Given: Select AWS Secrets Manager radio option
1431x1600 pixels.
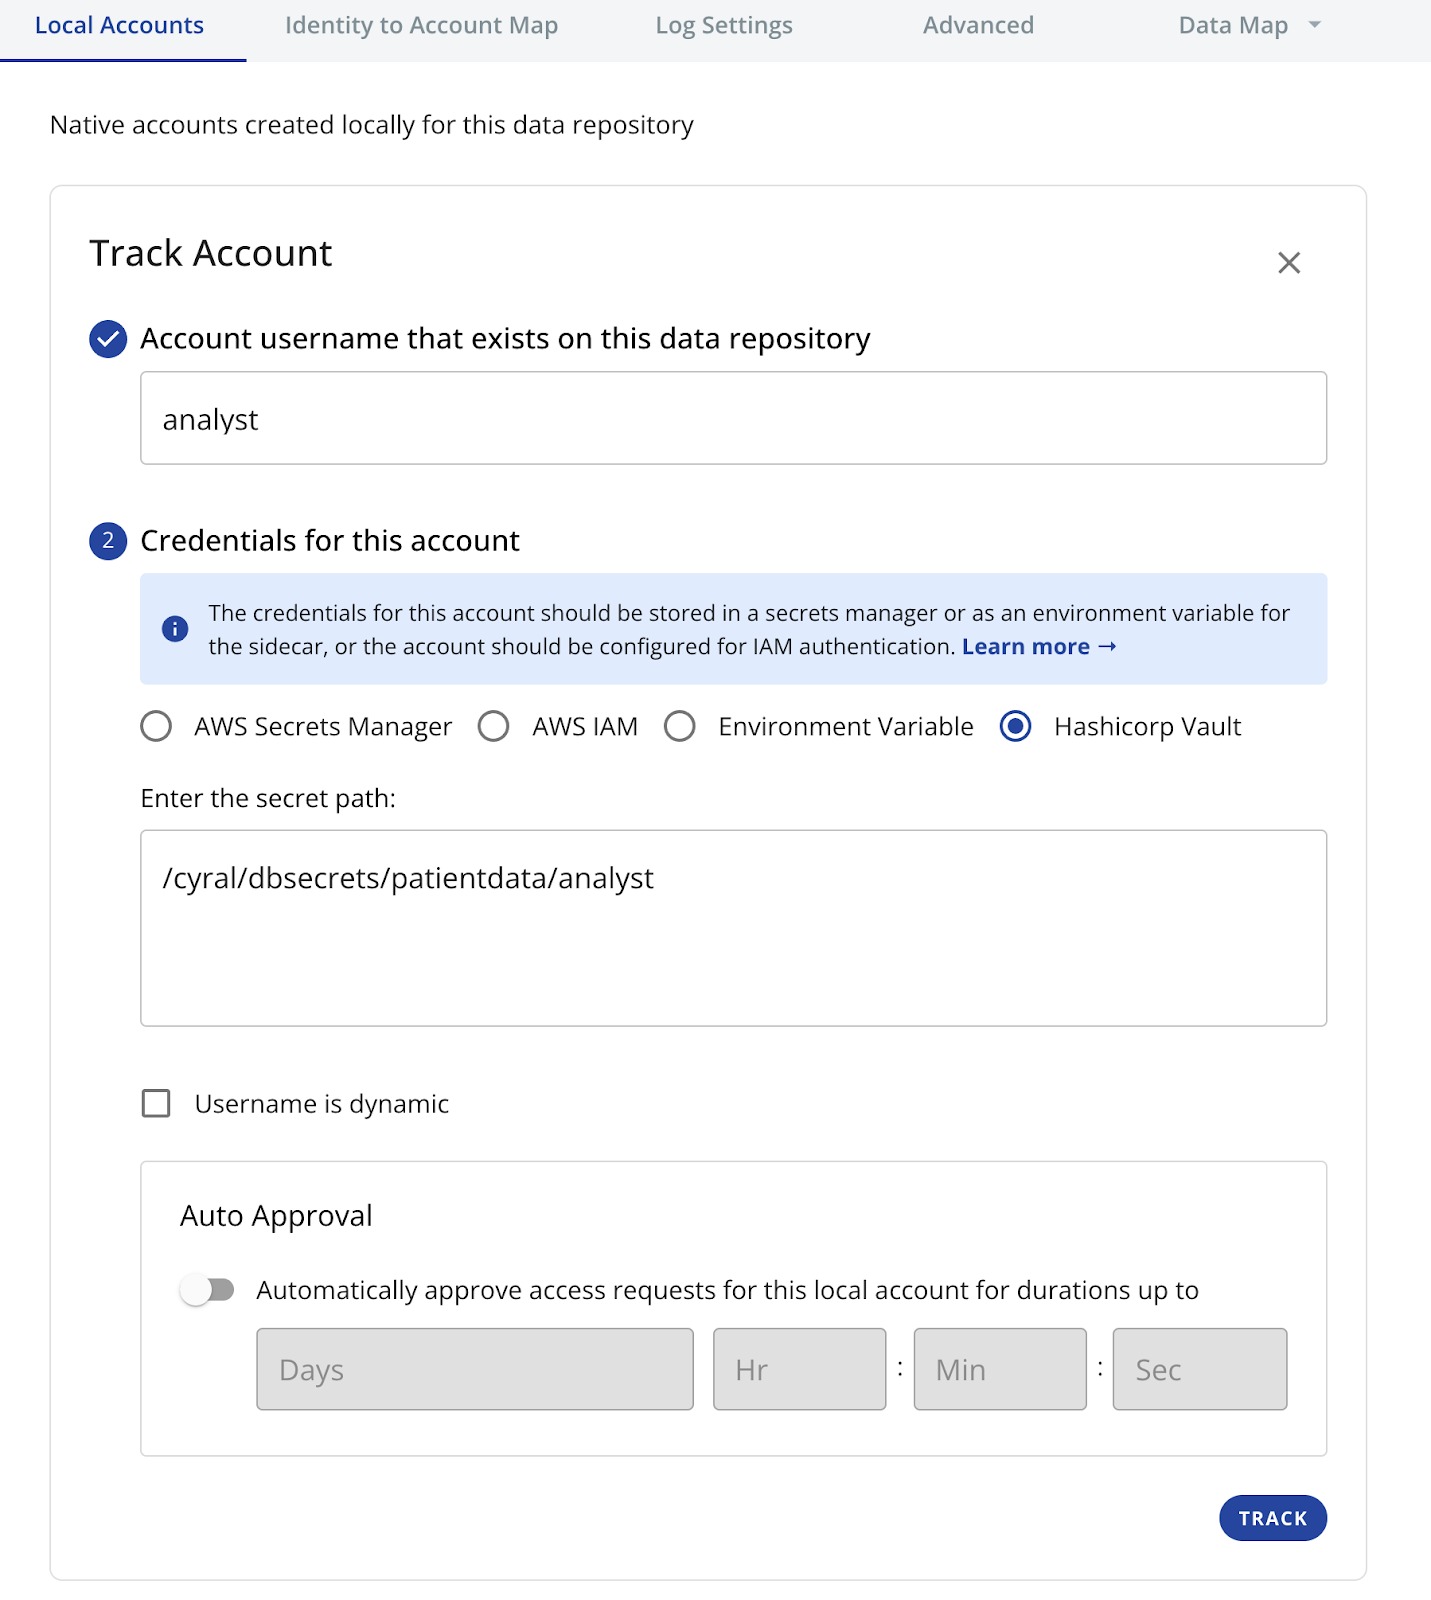Looking at the screenshot, I should coord(156,726).
